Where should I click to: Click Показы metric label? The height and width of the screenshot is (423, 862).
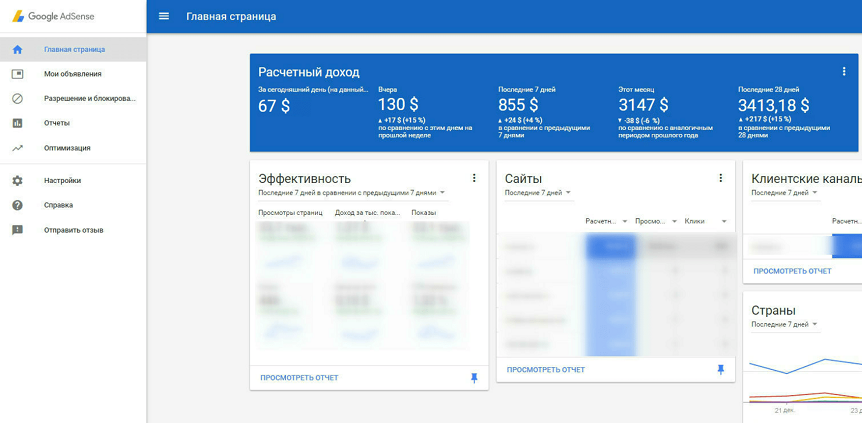[x=424, y=213]
